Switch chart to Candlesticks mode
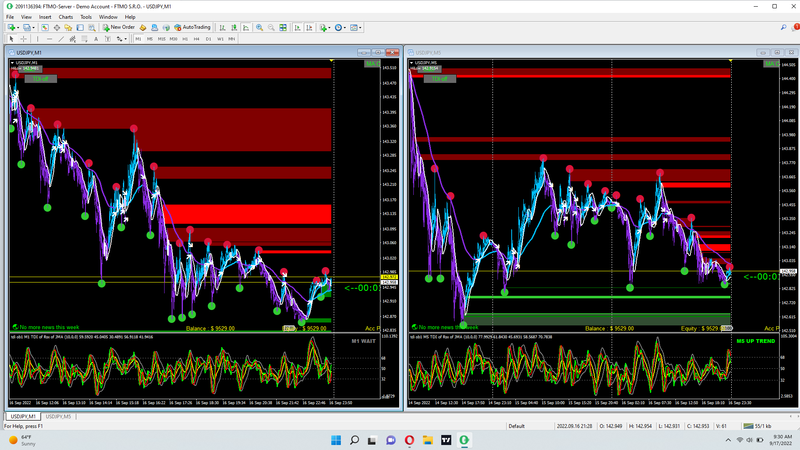 234,28
